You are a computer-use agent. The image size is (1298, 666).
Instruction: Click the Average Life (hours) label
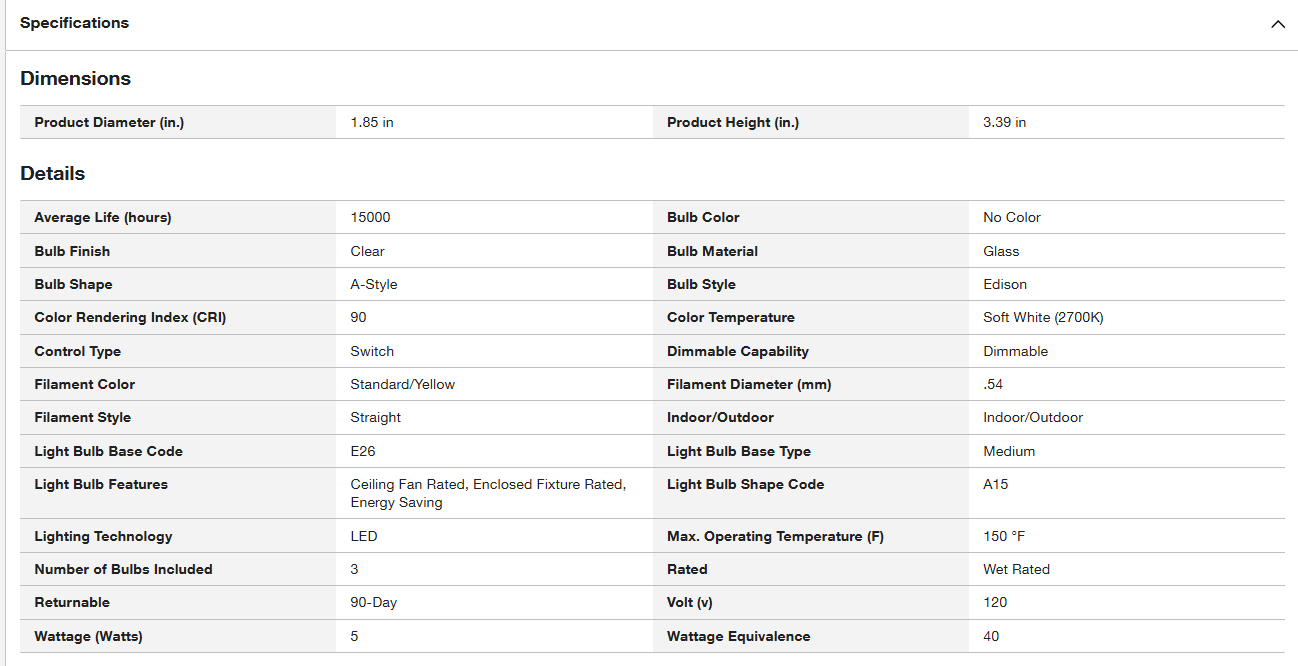coord(103,217)
